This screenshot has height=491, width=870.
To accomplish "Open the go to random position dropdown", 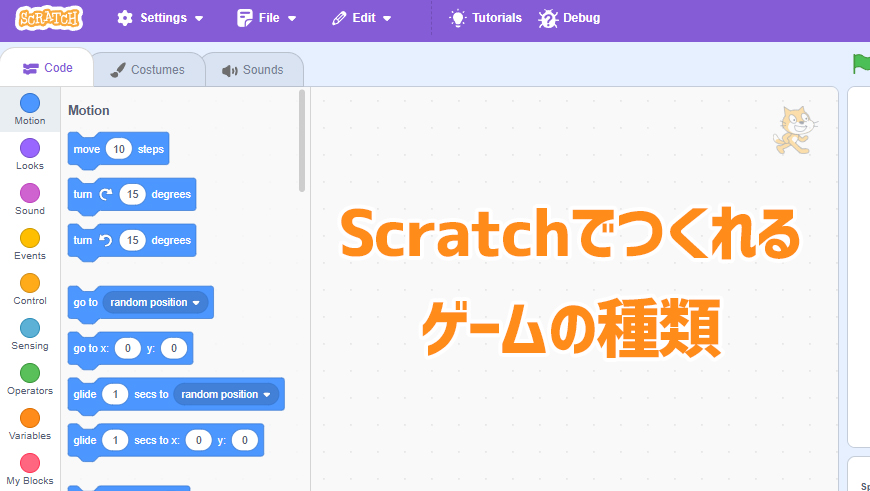I will click(155, 302).
